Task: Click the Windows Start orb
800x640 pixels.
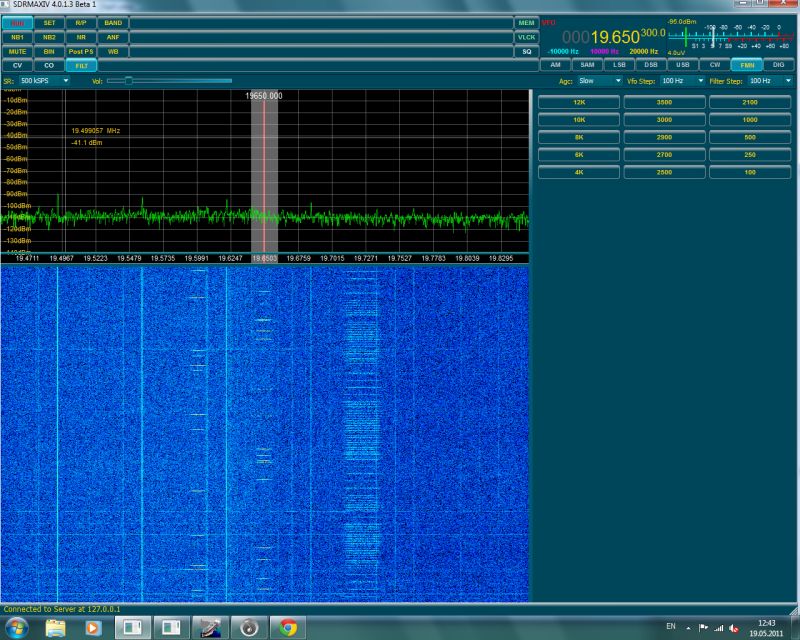Action: coord(17,627)
